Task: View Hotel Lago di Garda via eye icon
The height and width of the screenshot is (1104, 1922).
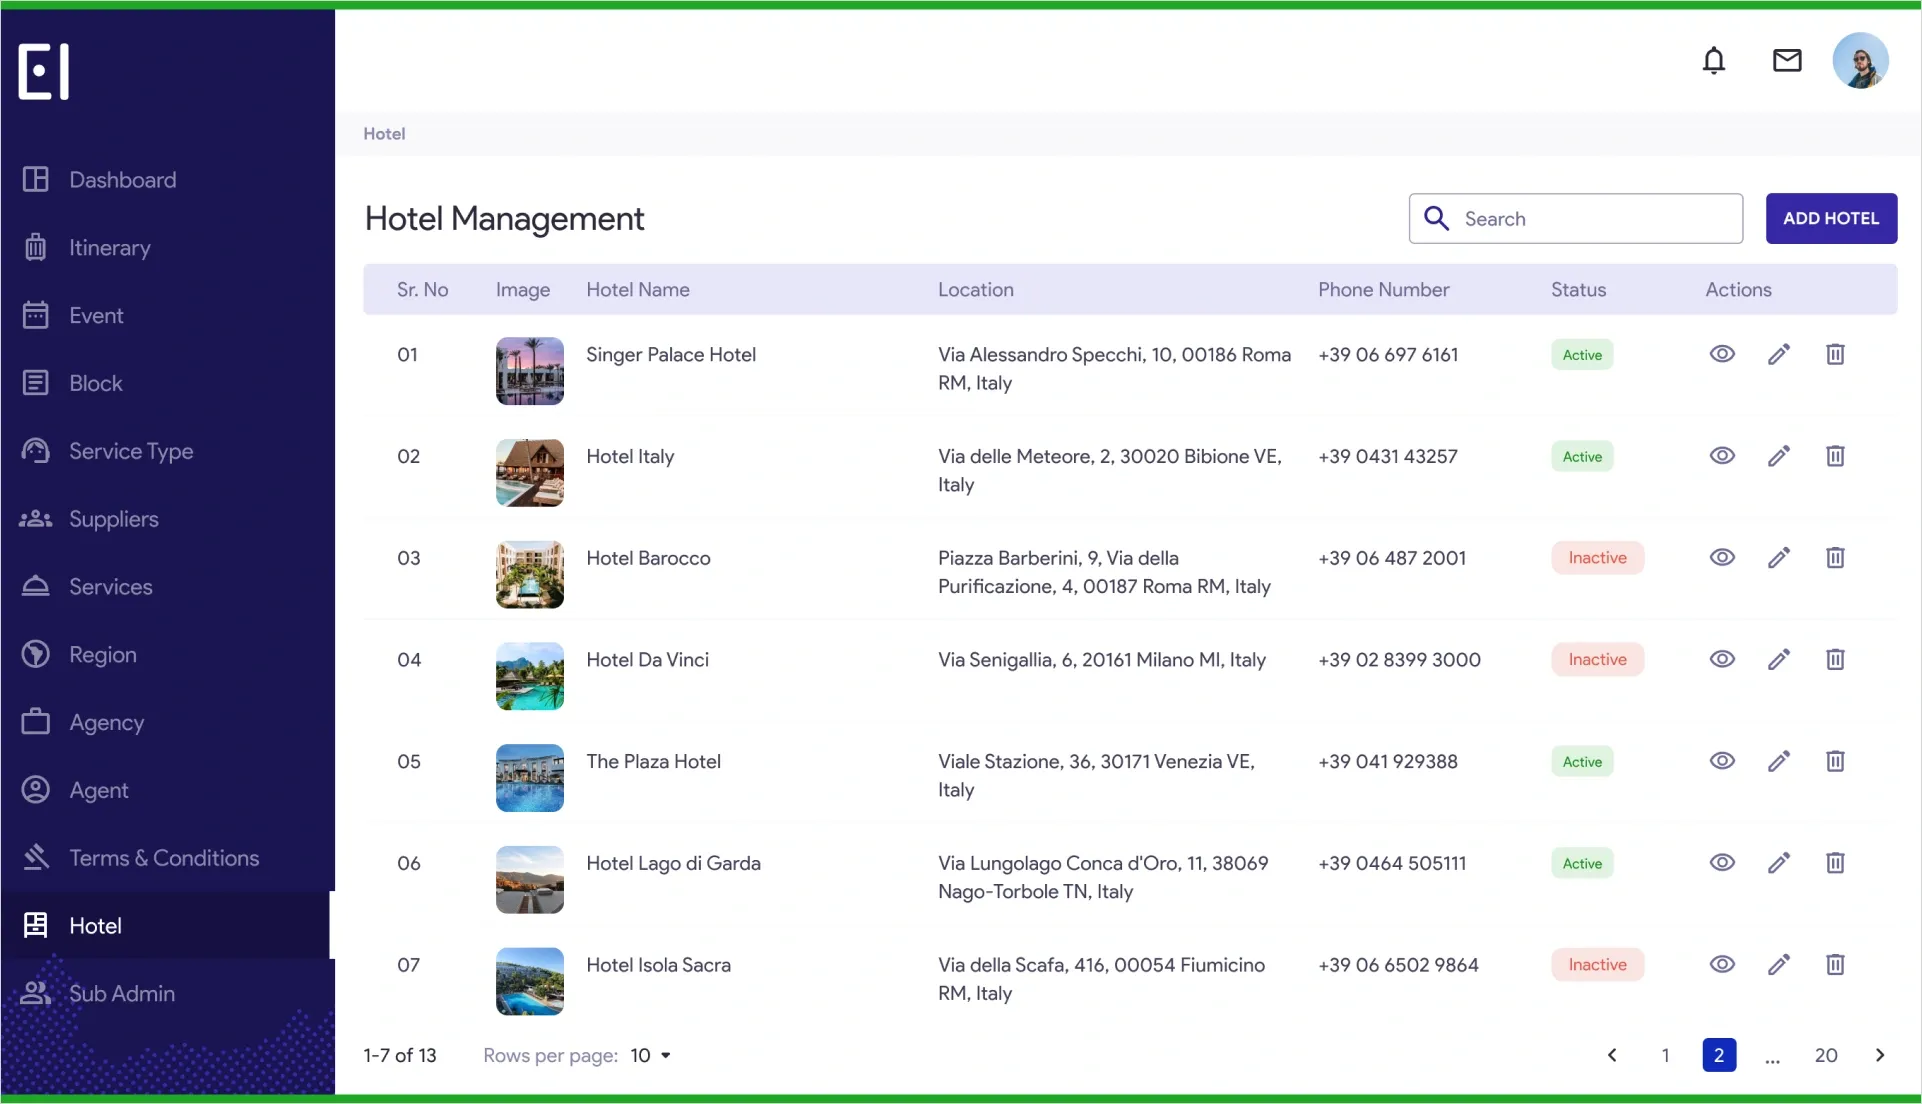Action: point(1722,863)
